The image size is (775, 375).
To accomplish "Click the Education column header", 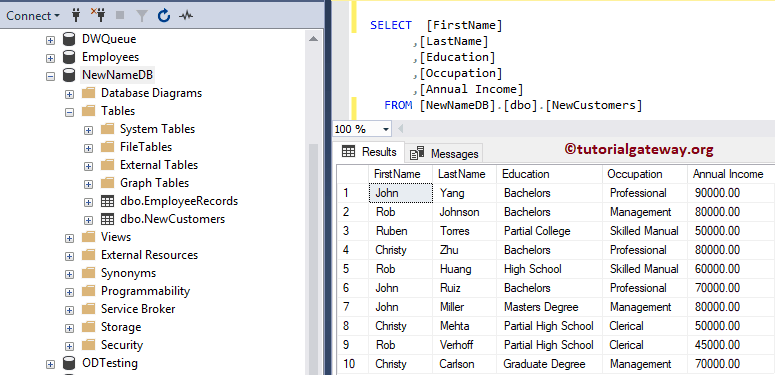I will pyautogui.click(x=550, y=174).
